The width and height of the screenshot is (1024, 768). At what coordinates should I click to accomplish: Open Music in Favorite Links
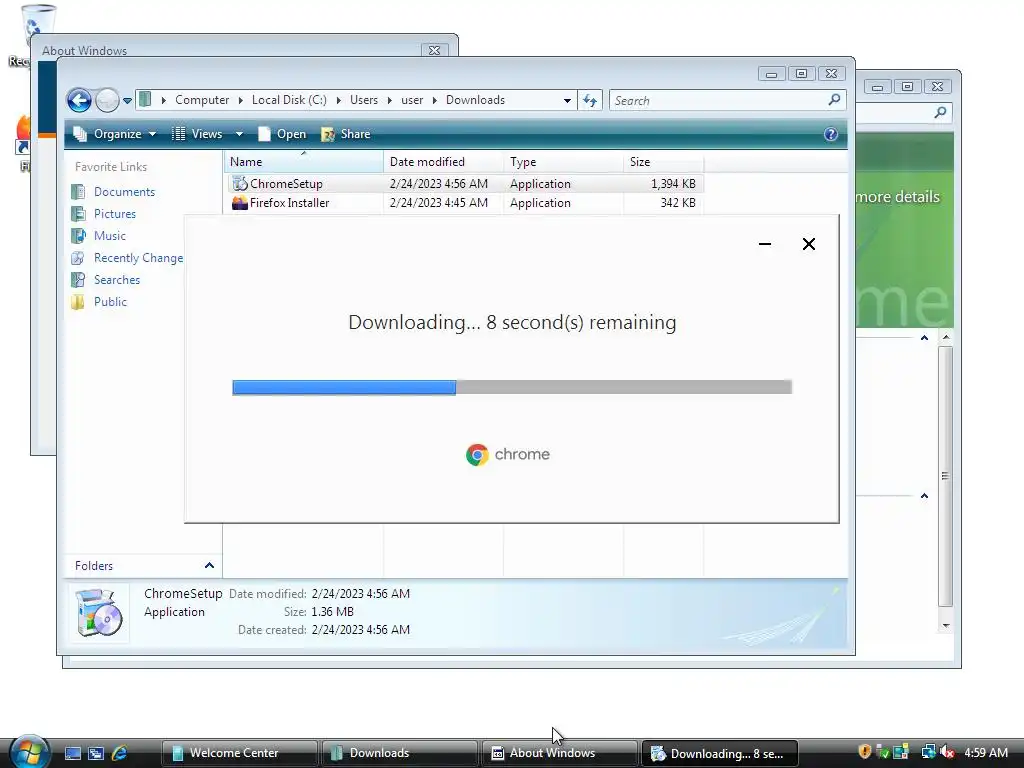(x=110, y=236)
